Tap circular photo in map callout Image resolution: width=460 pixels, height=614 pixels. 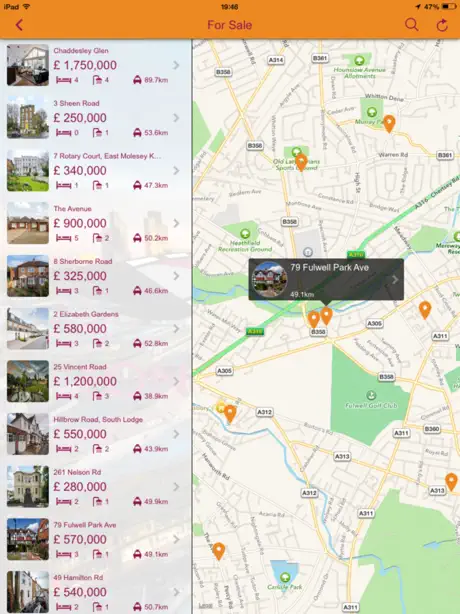coord(269,280)
